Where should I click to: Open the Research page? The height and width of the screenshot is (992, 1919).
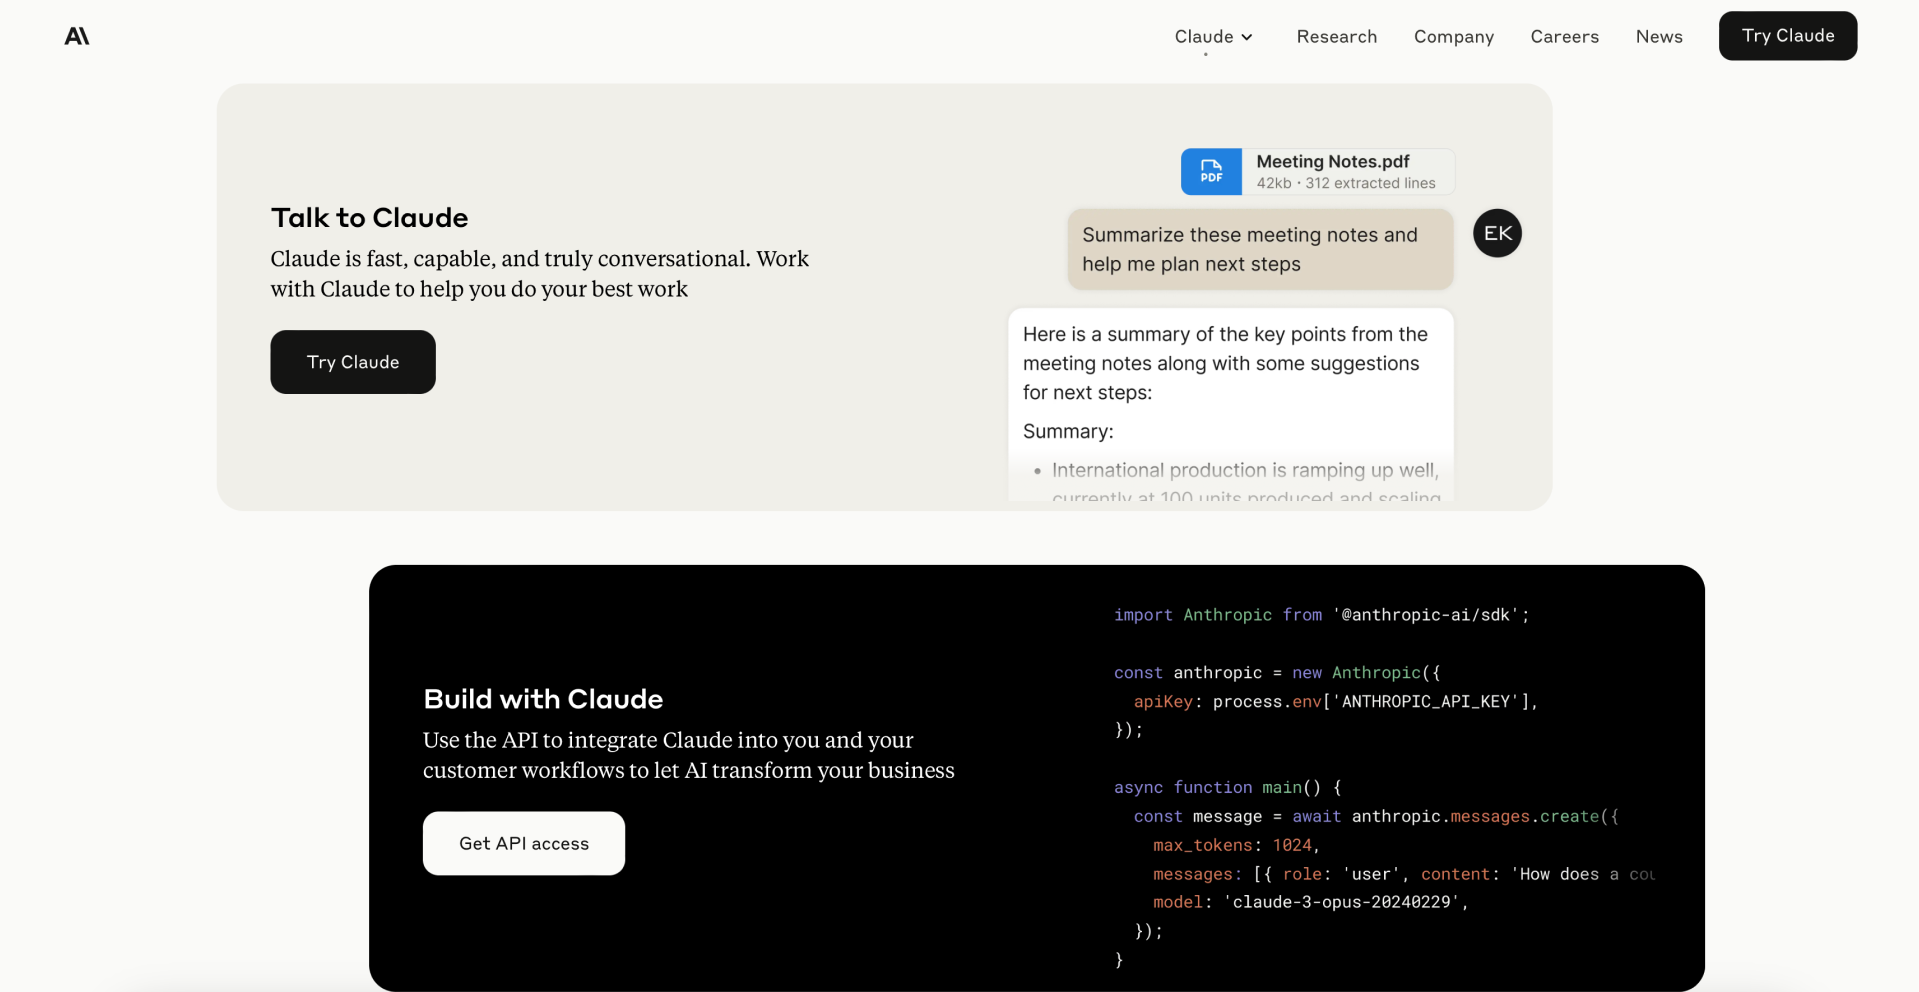[1336, 36]
